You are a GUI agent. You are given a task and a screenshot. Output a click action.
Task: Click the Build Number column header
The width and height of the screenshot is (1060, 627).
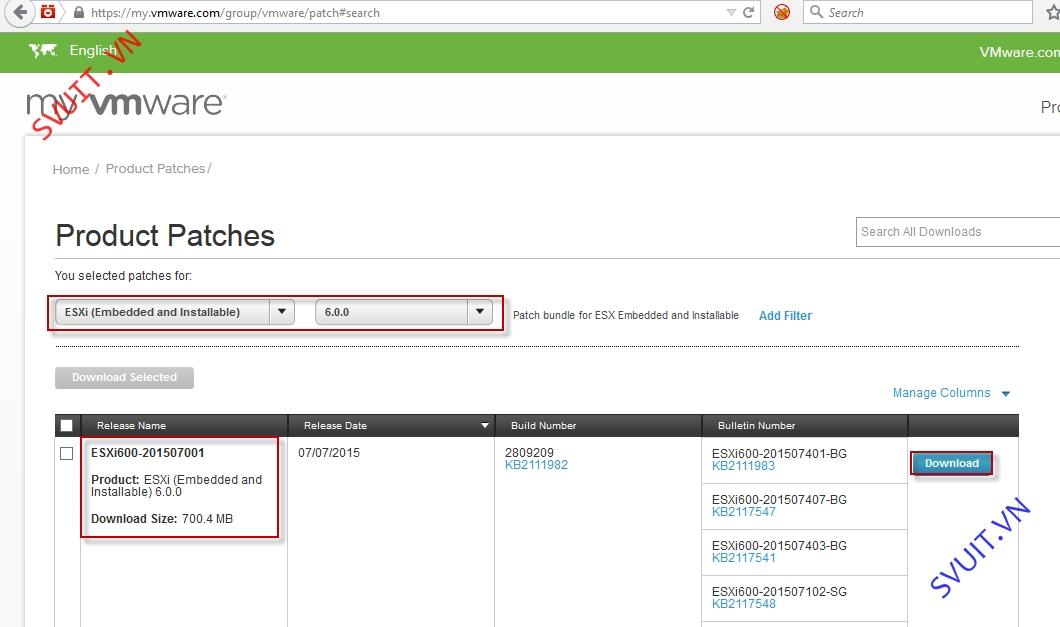tap(544, 425)
